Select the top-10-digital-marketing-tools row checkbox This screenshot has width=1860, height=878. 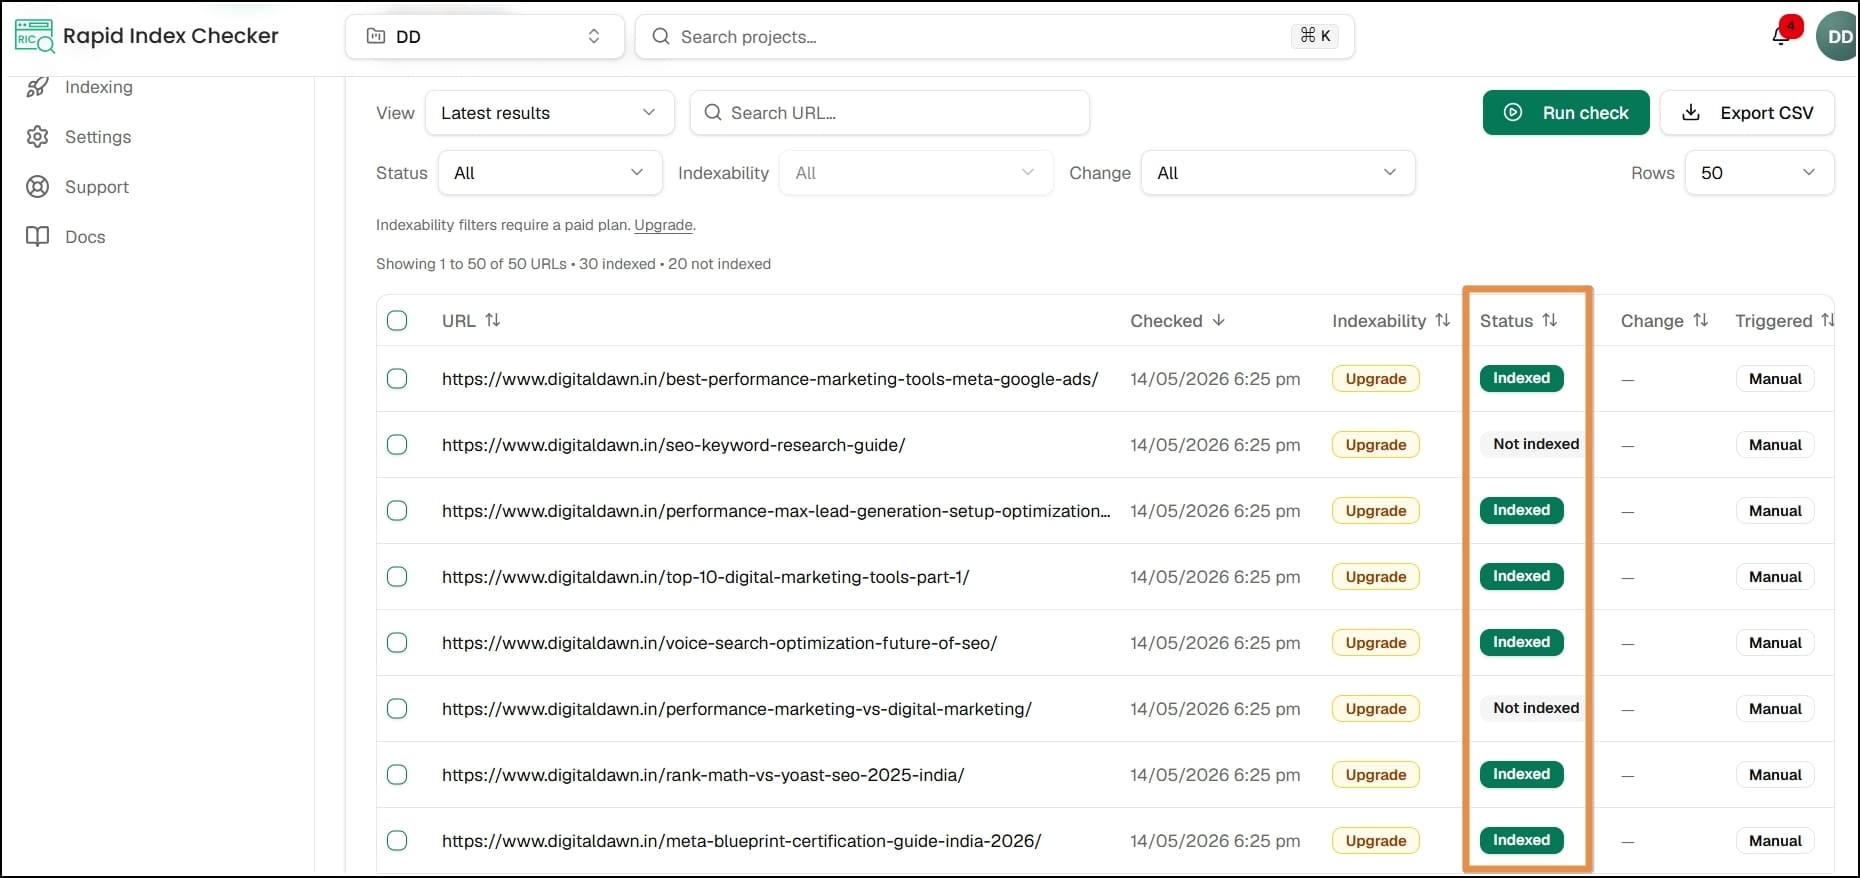[397, 577]
